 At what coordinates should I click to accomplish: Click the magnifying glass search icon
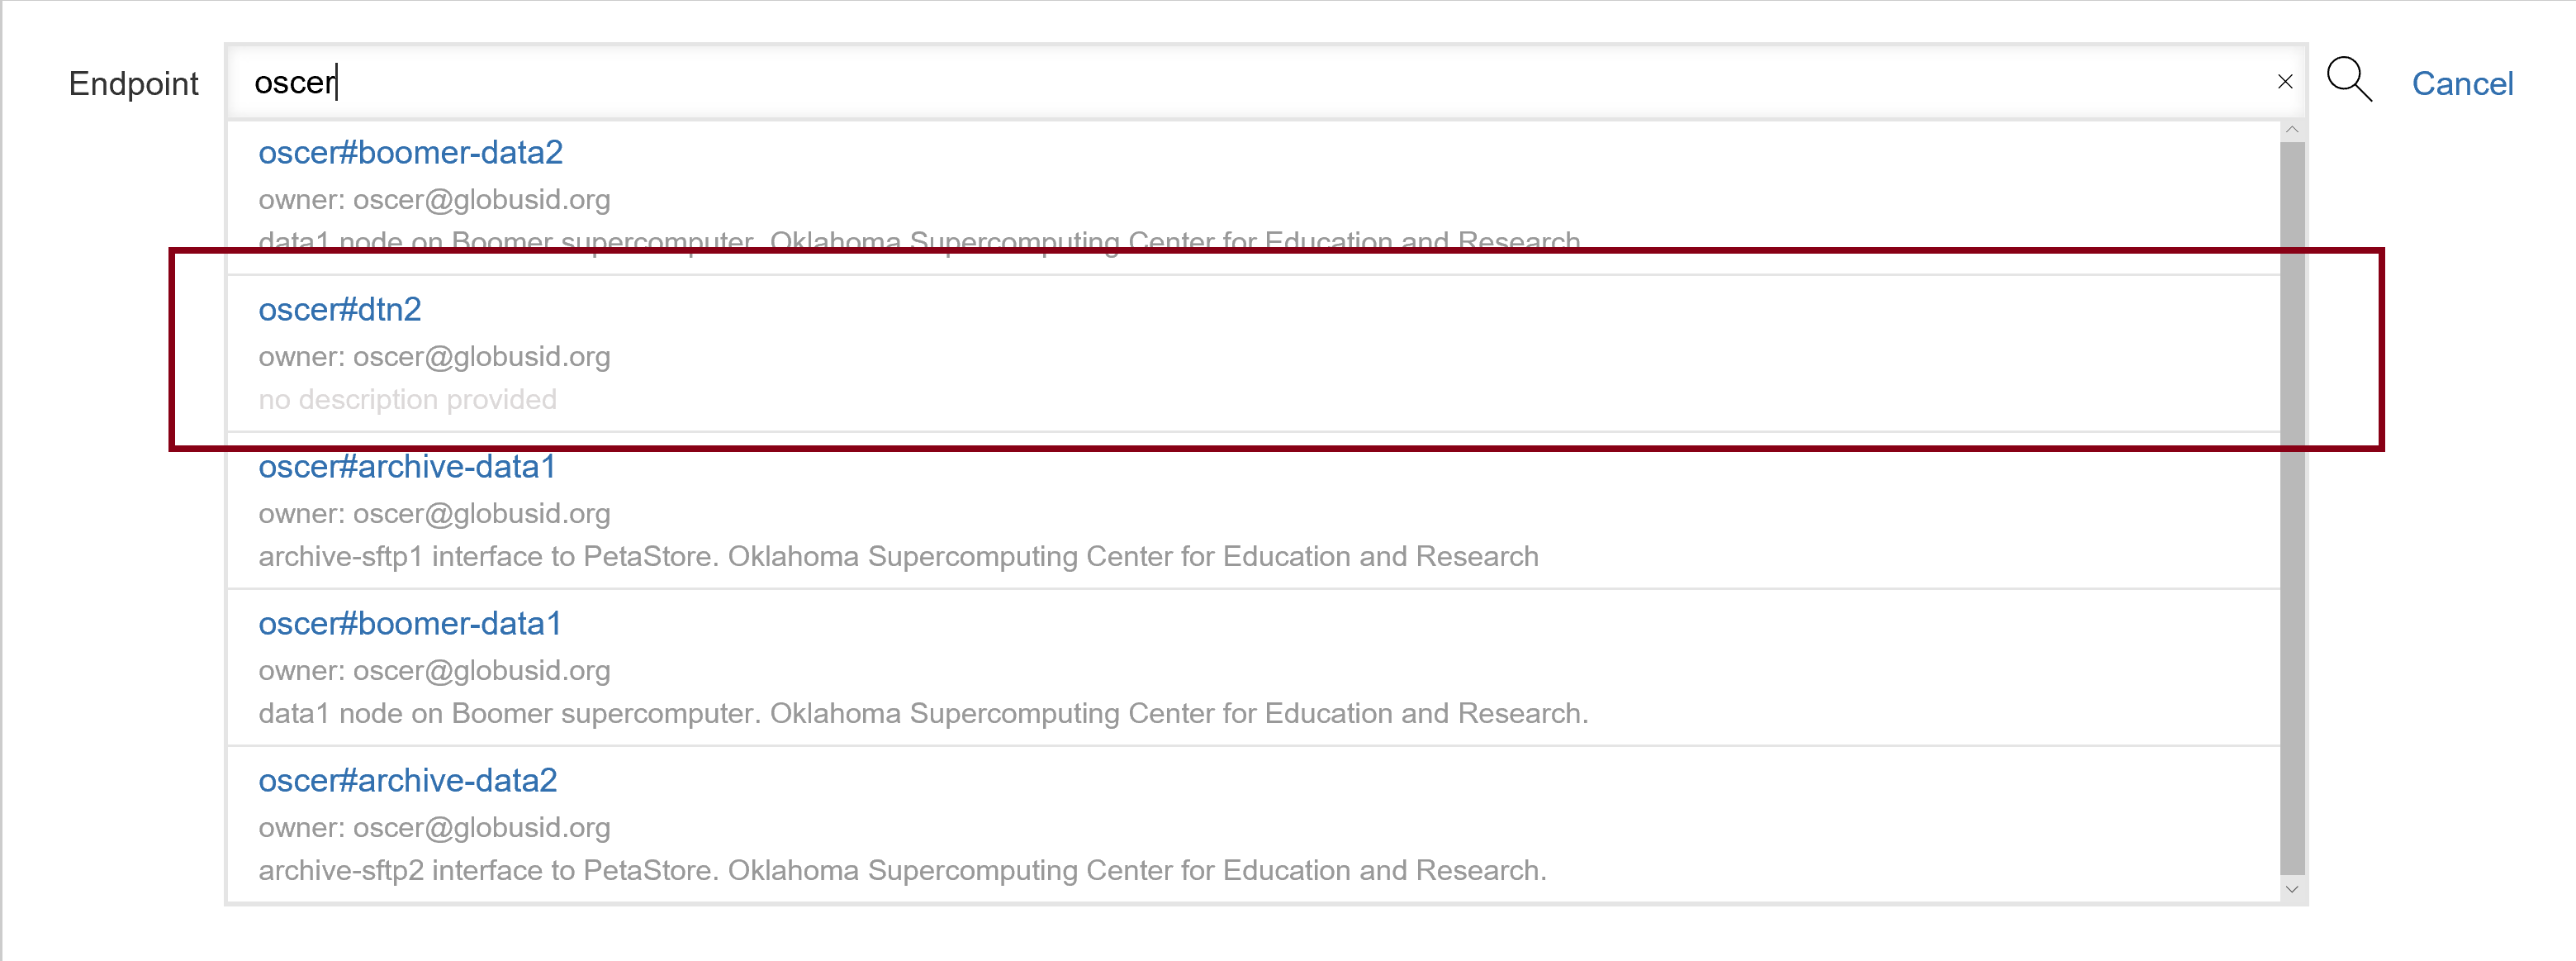(x=2348, y=80)
